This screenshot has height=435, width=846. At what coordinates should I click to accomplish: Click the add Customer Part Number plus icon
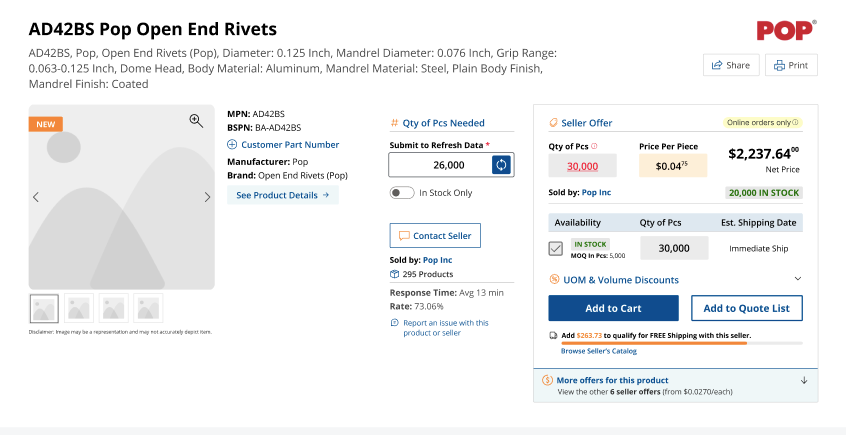[x=232, y=145]
